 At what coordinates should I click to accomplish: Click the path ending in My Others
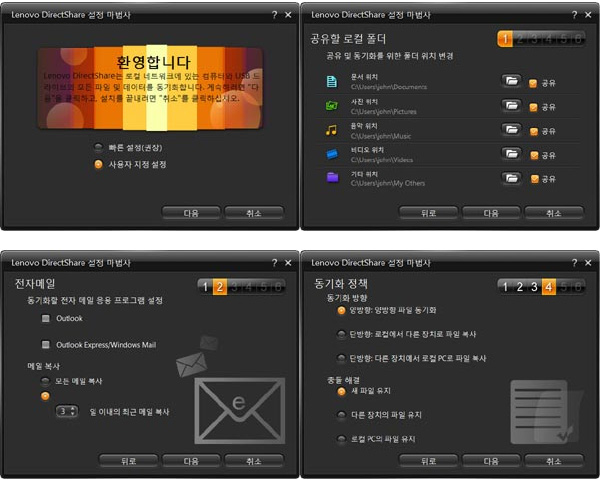pyautogui.click(x=388, y=183)
